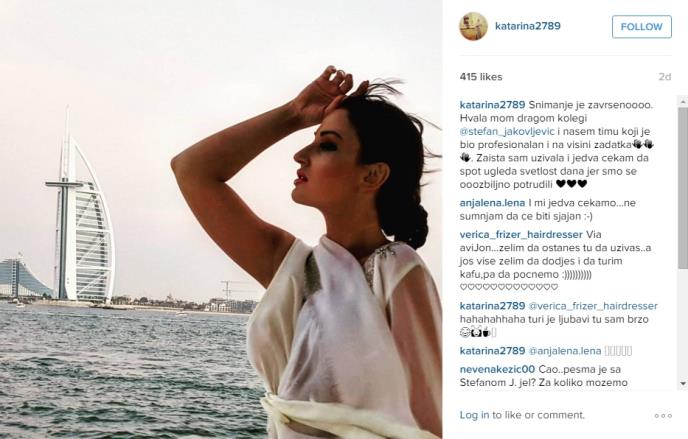
Task: View the 415 likes list
Action: point(481,77)
